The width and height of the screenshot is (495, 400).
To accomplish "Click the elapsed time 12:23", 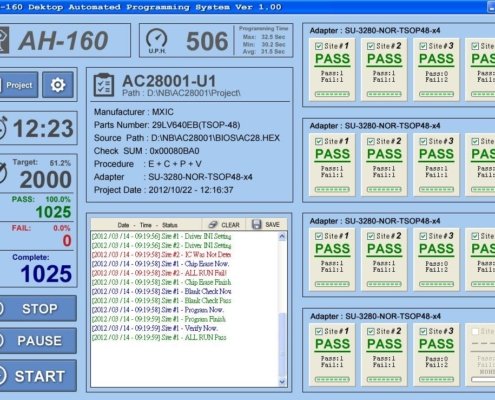I will (43, 129).
